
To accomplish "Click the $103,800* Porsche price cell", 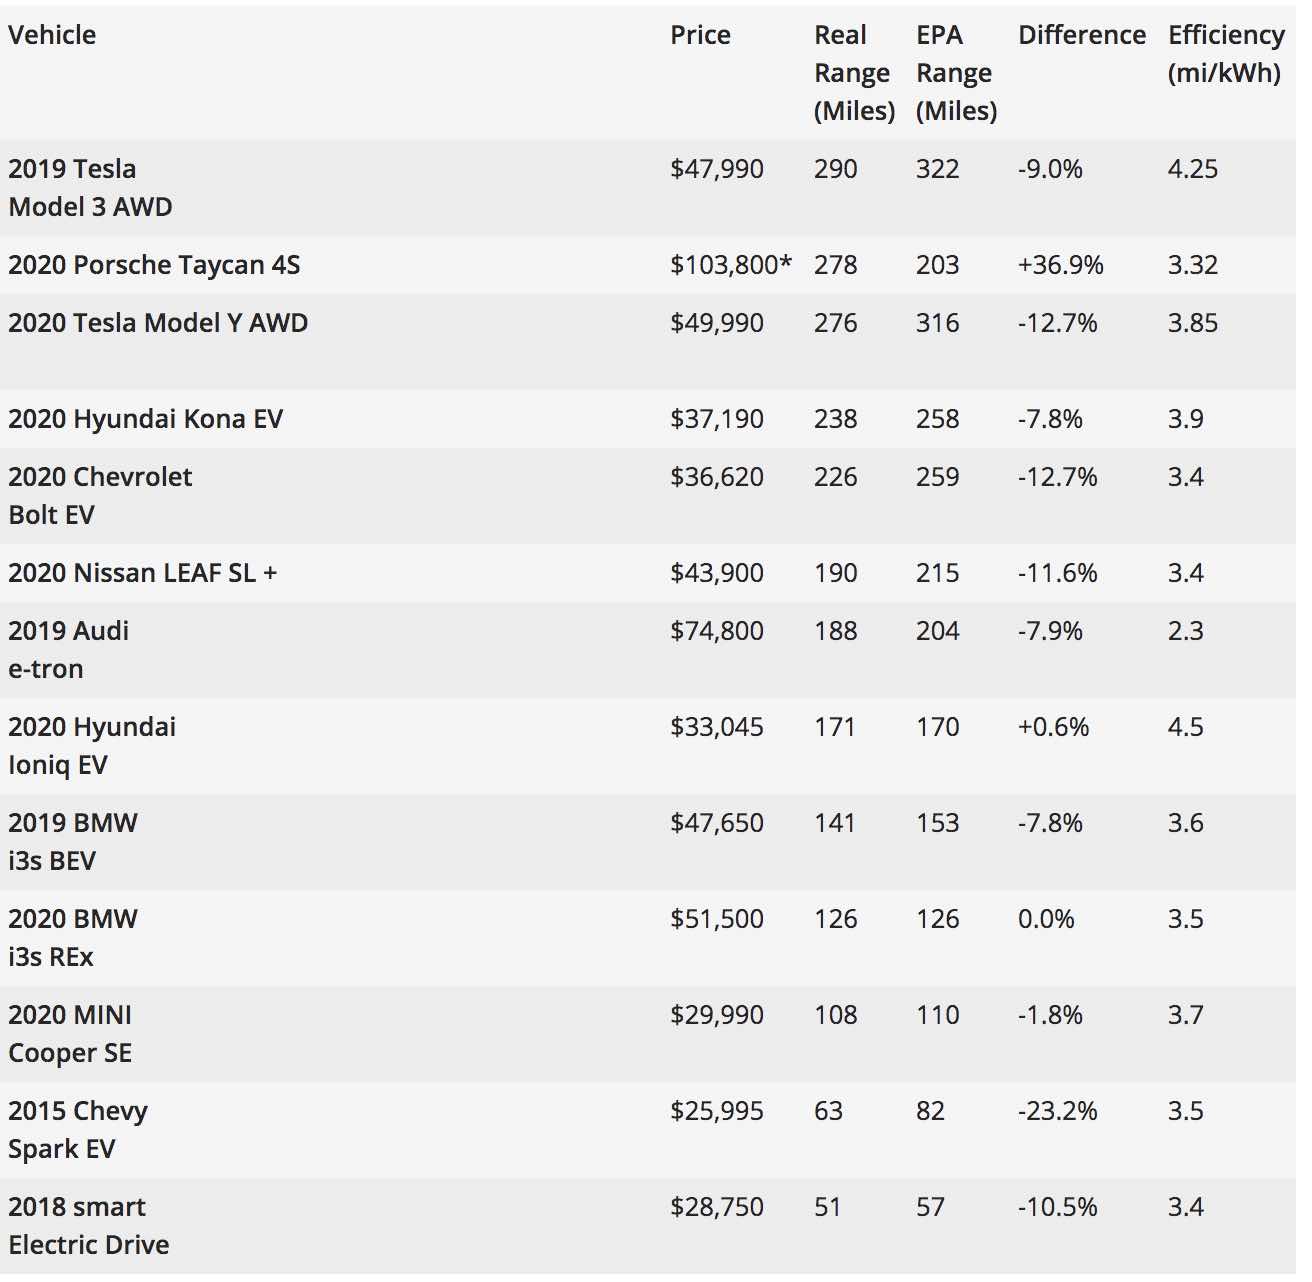I will point(730,265).
